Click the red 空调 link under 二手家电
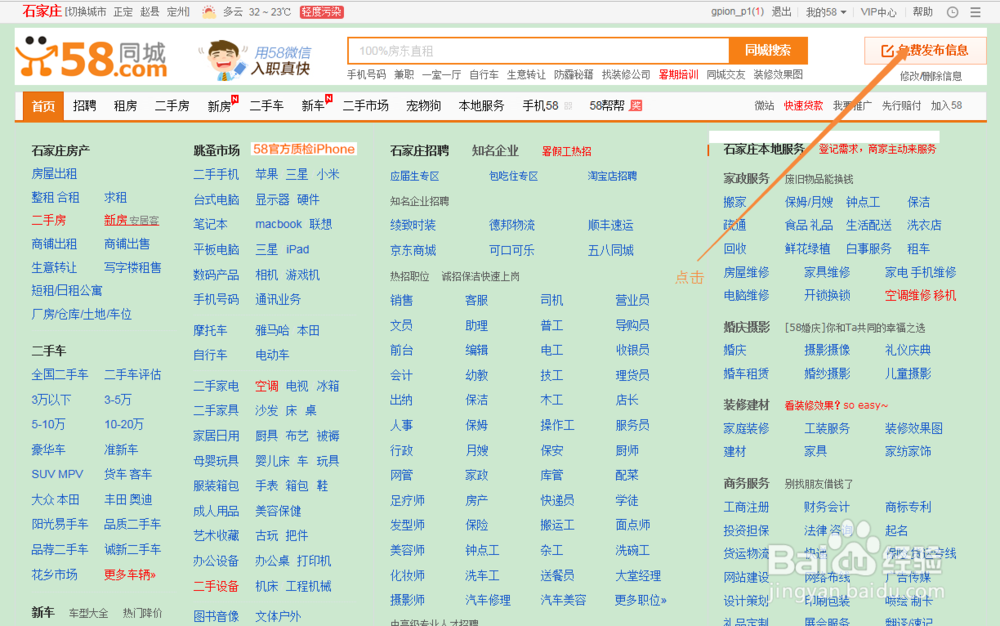This screenshot has height=626, width=1000. (267, 386)
